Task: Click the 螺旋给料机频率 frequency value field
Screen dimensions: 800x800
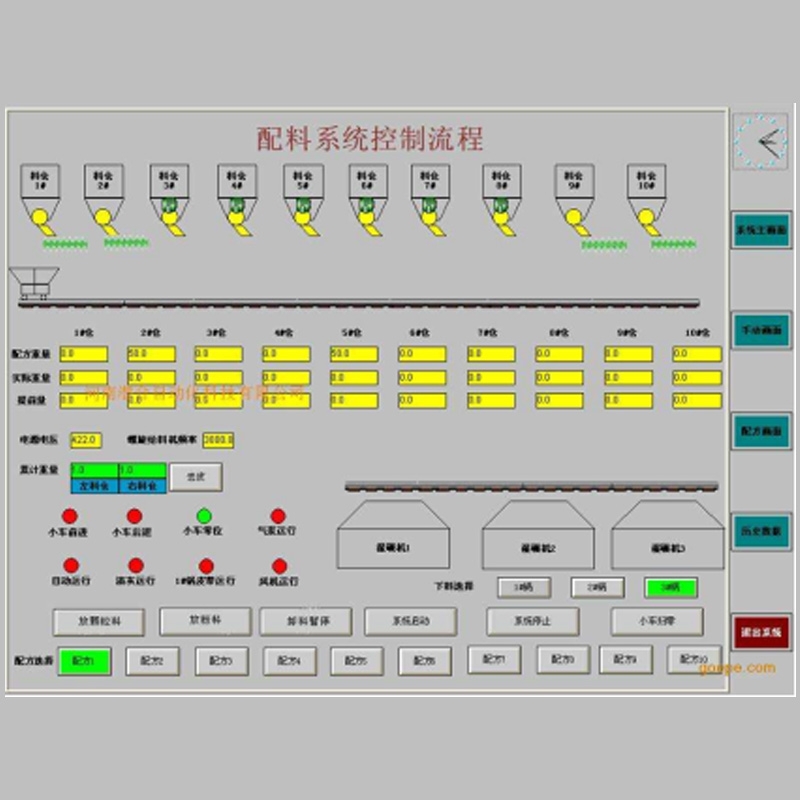Action: click(218, 440)
